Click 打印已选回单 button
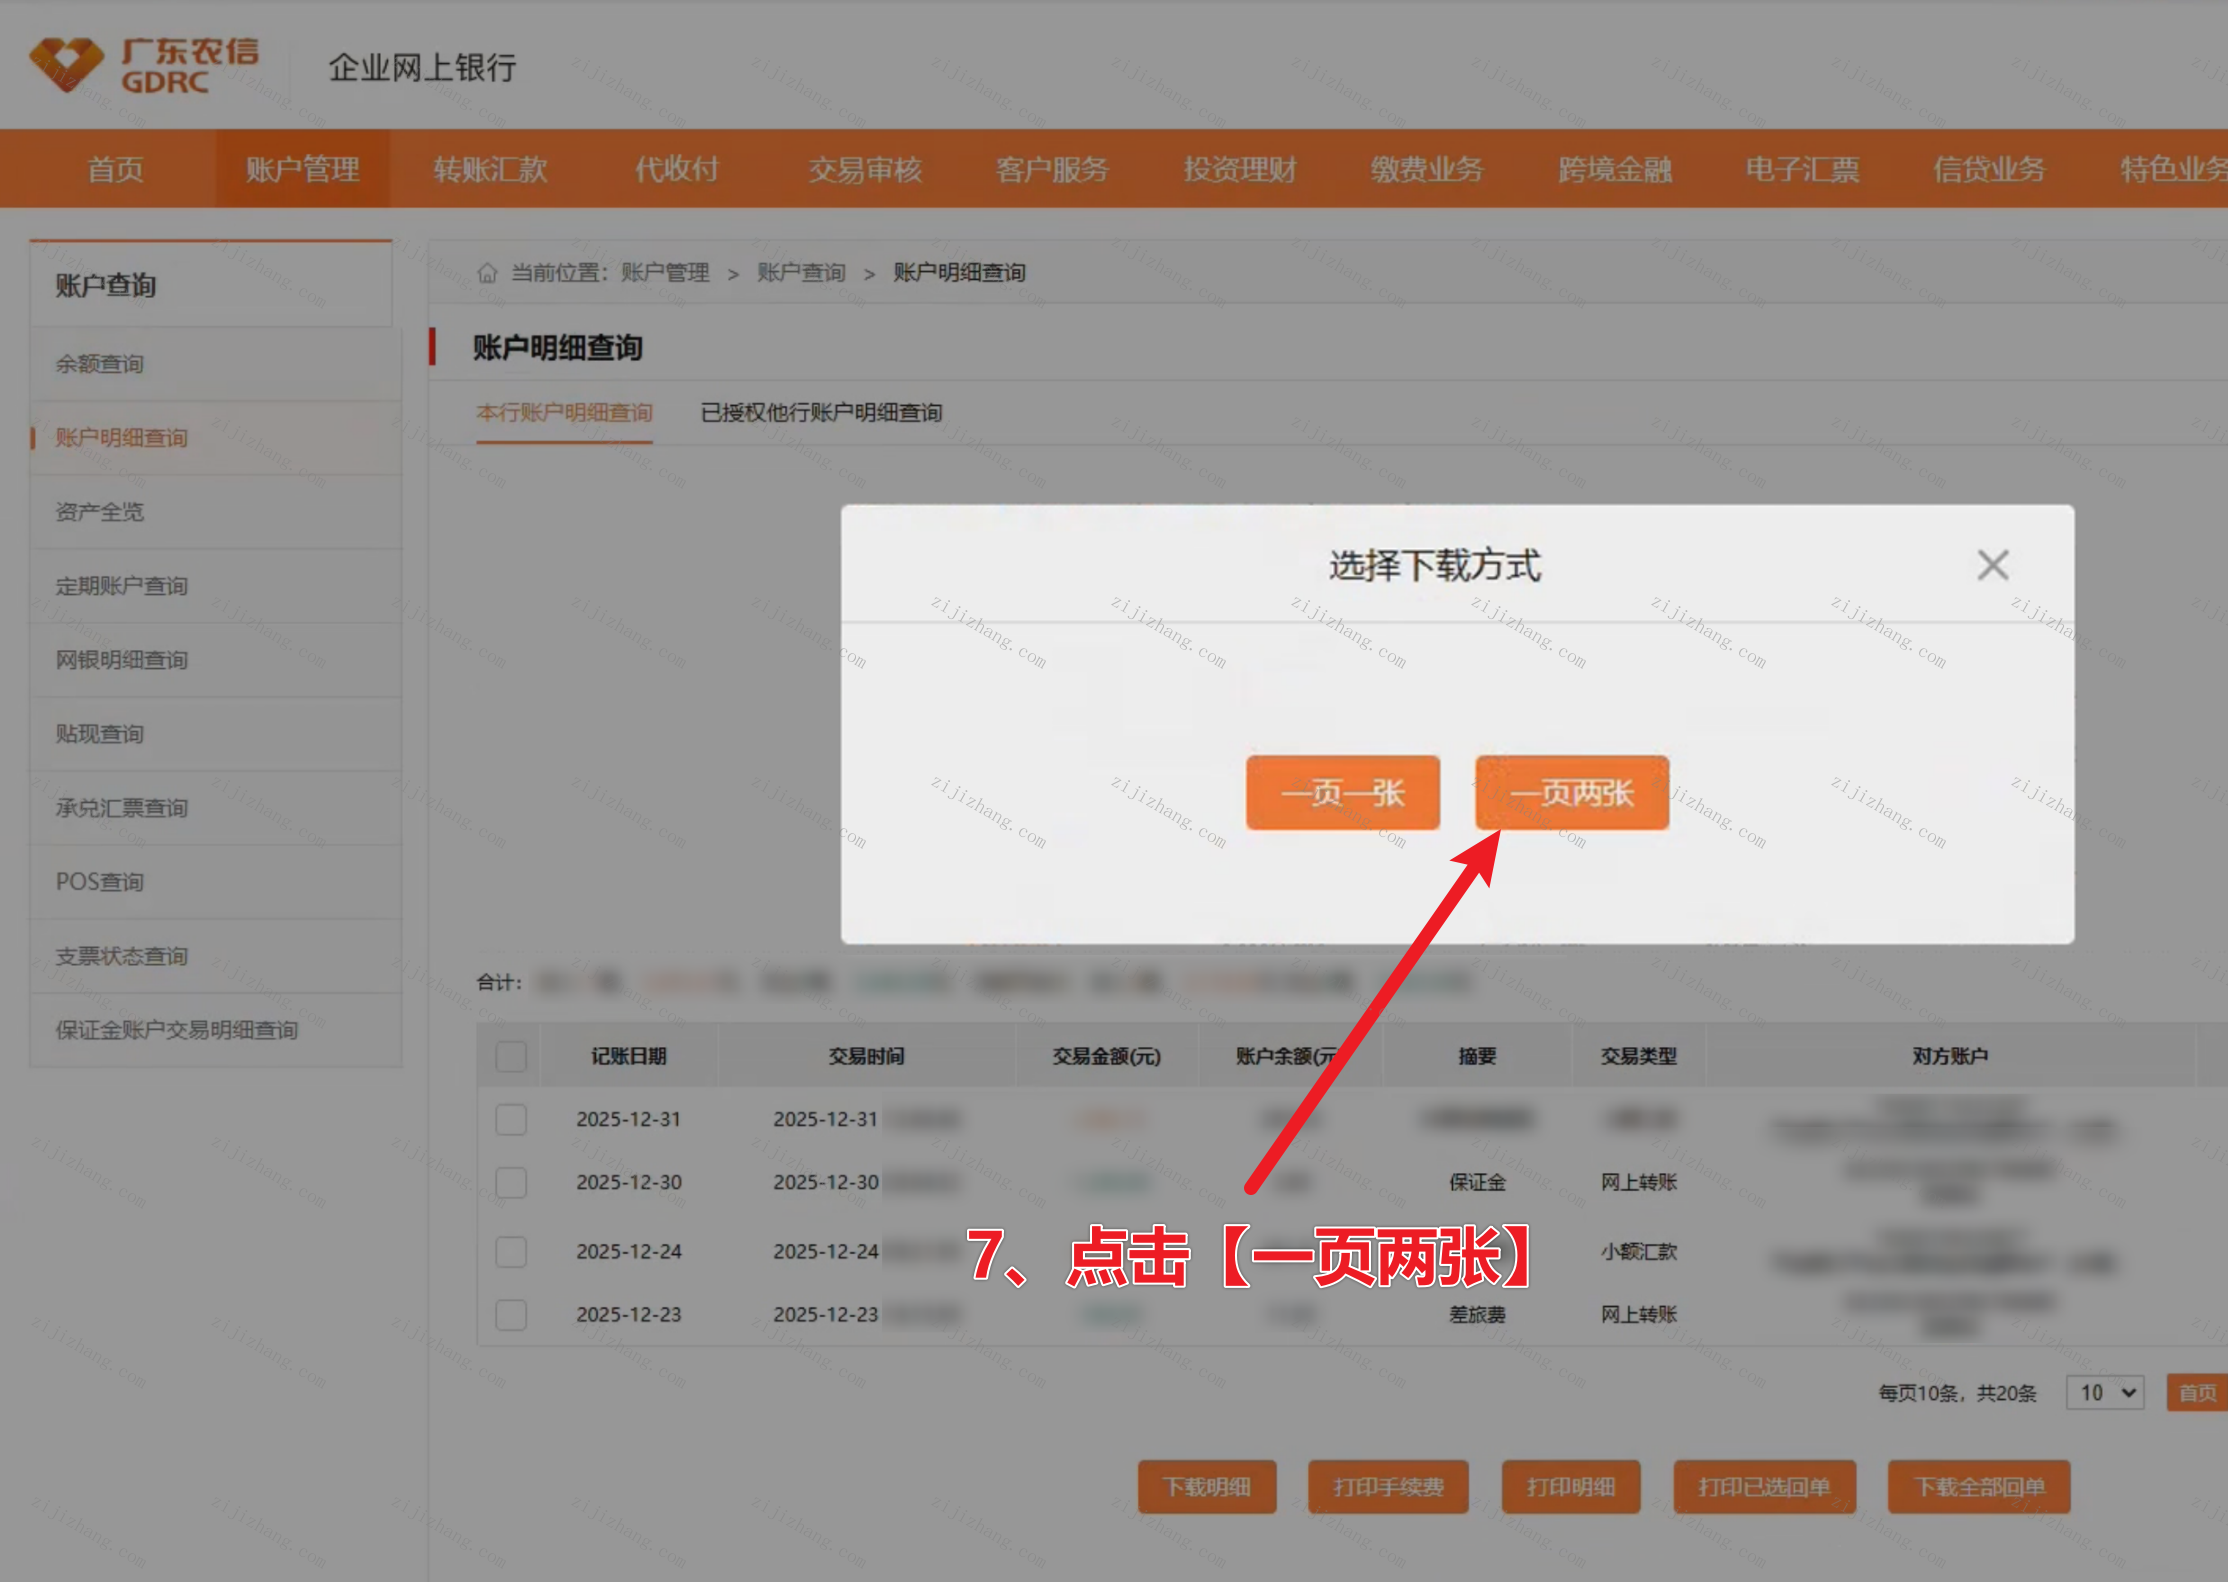 (x=1764, y=1486)
